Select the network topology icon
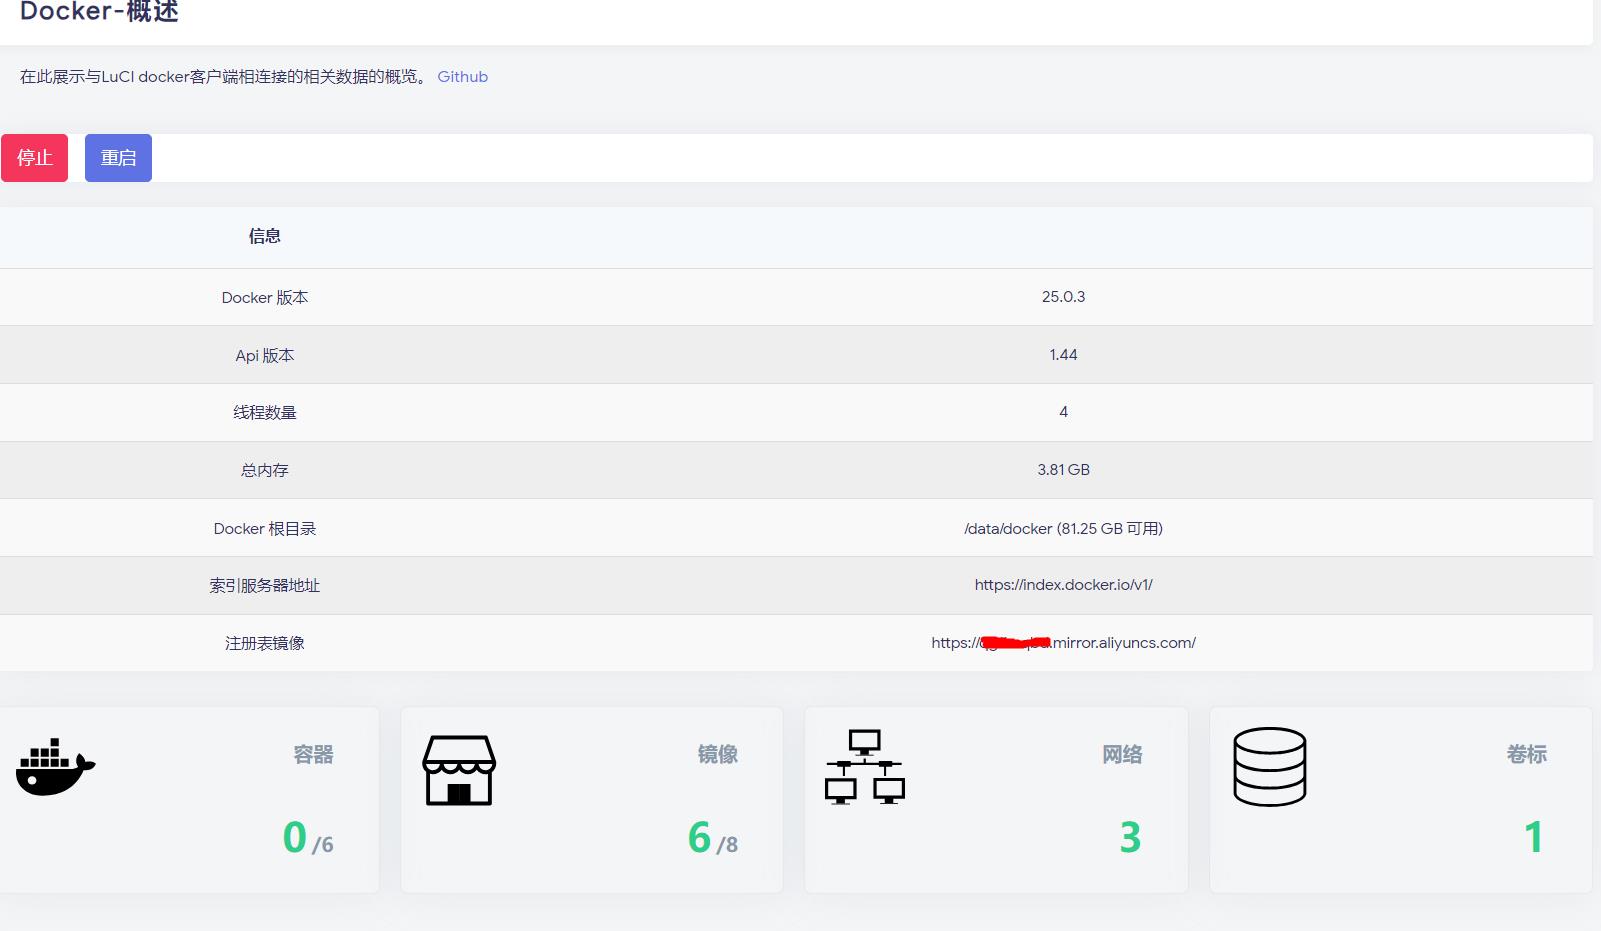The height and width of the screenshot is (931, 1601). (x=865, y=767)
